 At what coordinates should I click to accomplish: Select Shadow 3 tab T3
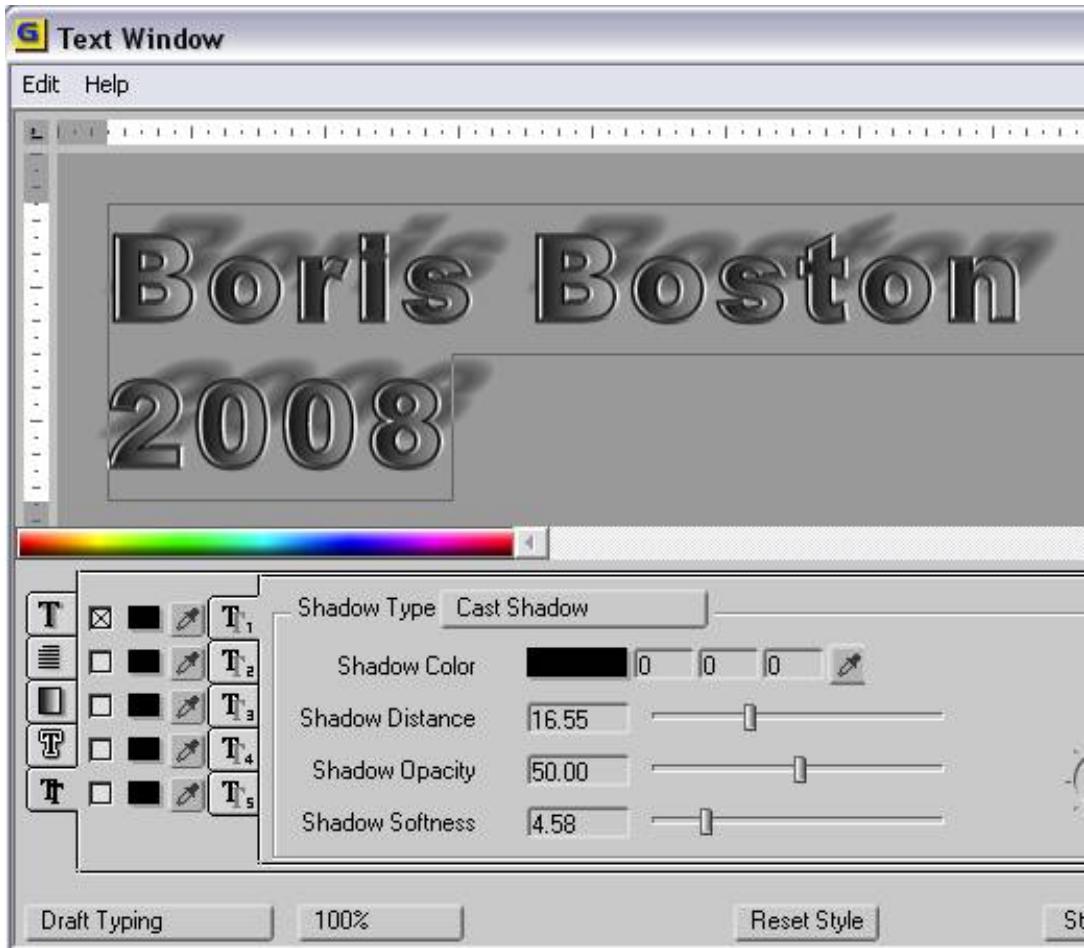pos(235,705)
